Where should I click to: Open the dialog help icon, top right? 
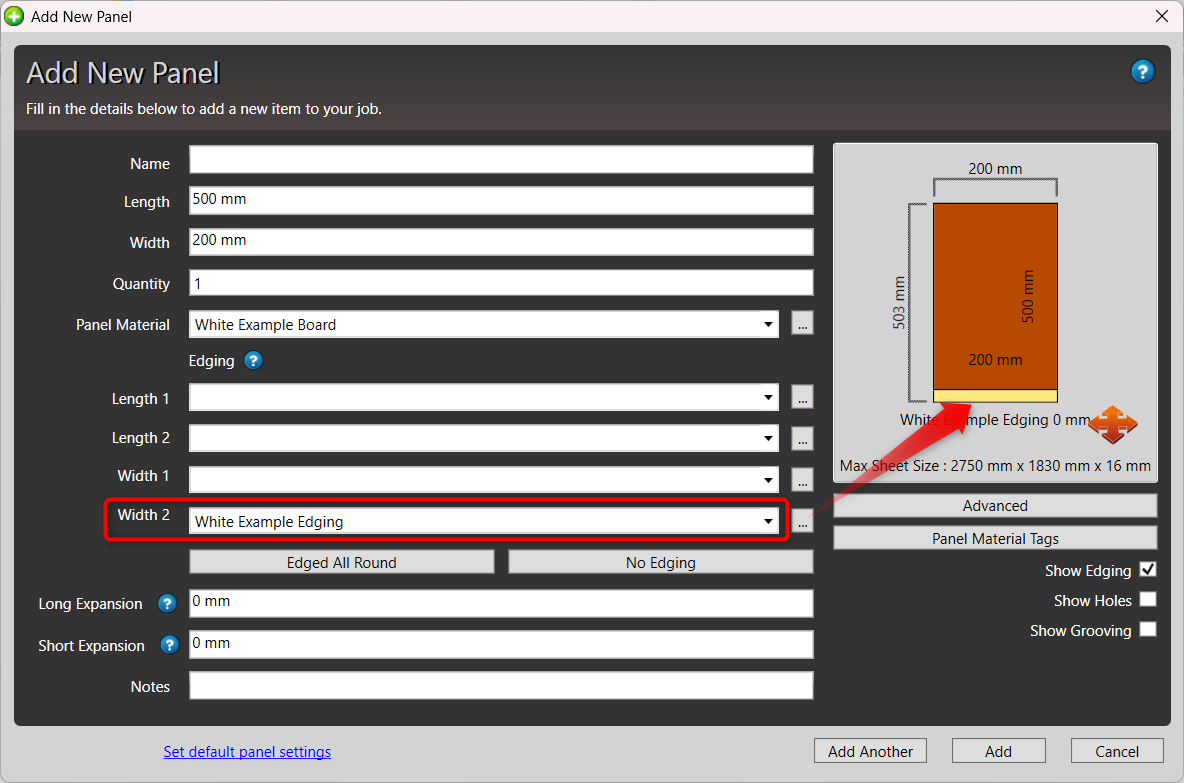tap(1142, 72)
